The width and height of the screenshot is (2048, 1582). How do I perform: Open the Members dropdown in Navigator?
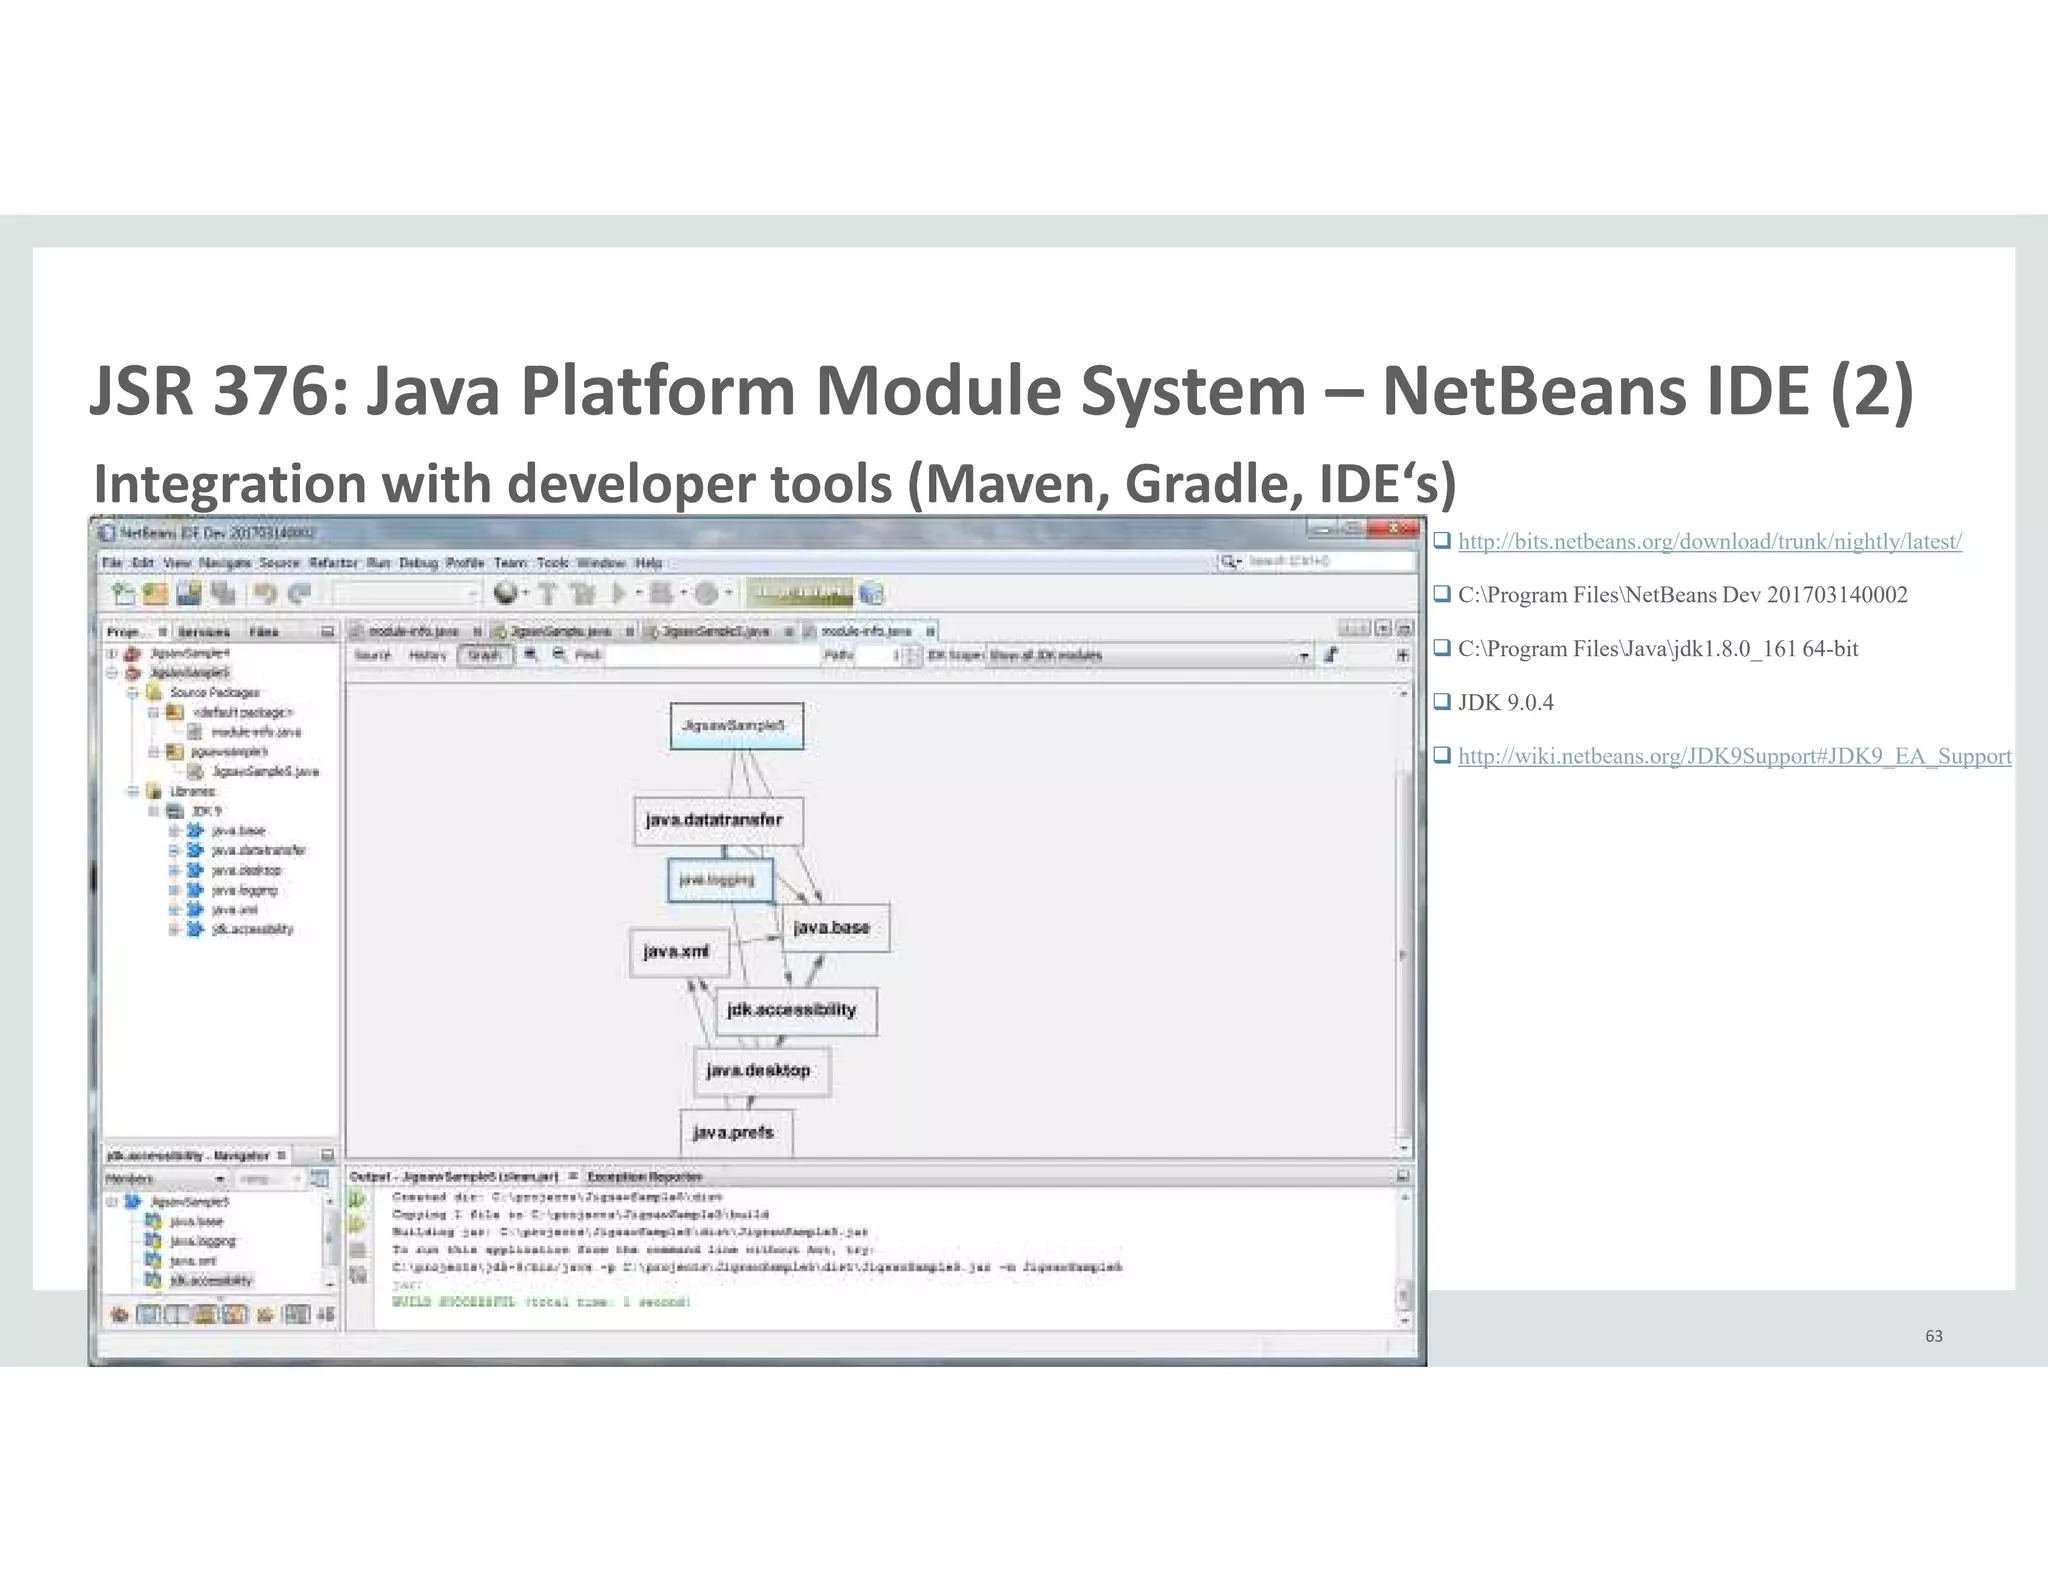click(166, 1180)
